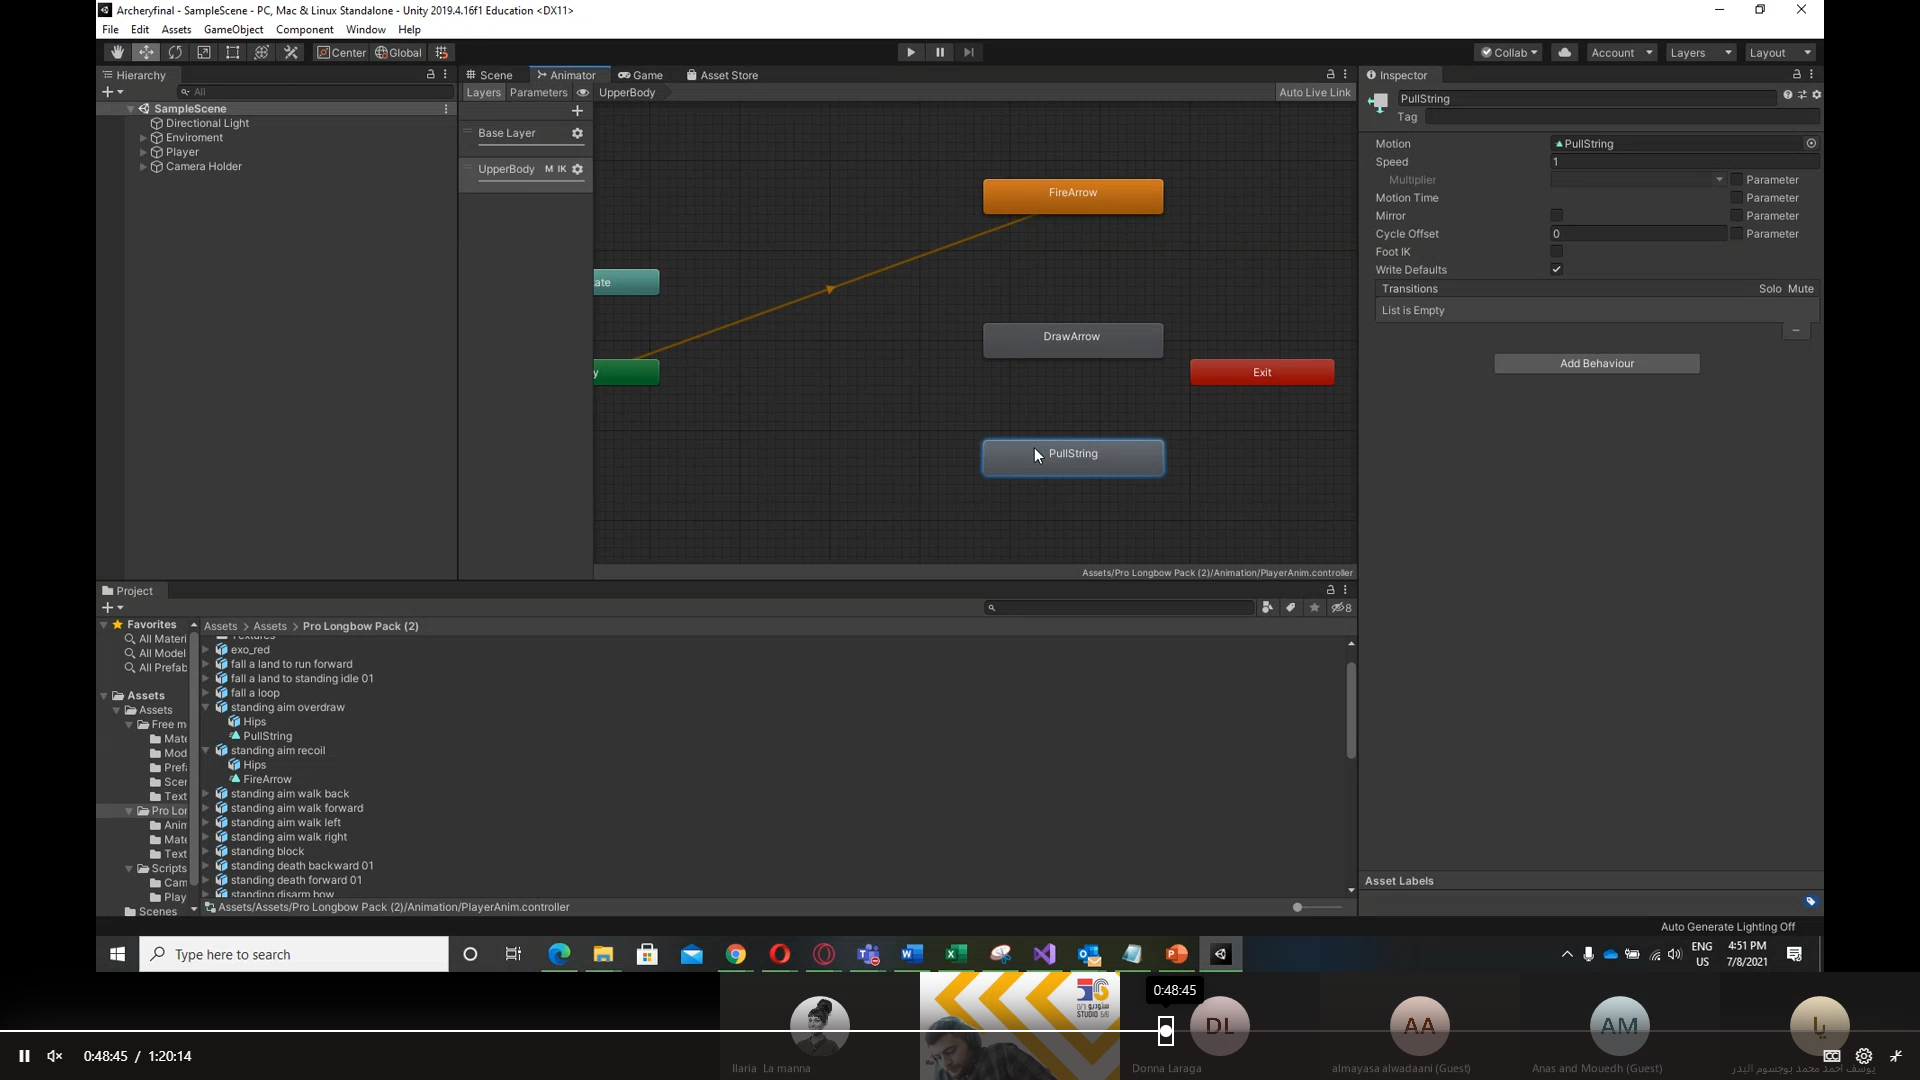Screen dimensions: 1920x1080
Task: Expand standing aim walk back asset
Action: 206,794
